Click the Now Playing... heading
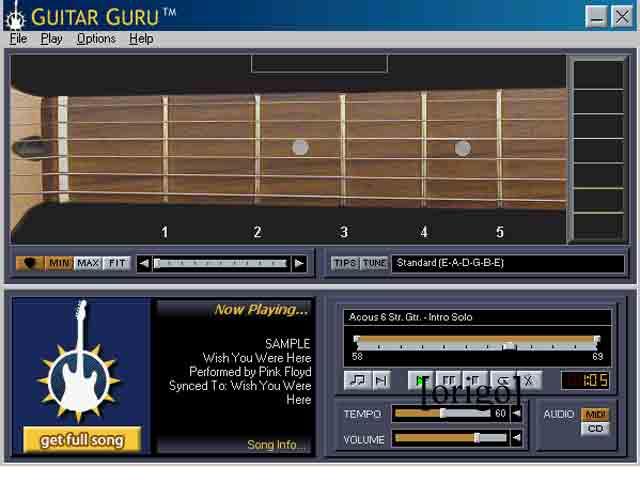 [x=261, y=310]
